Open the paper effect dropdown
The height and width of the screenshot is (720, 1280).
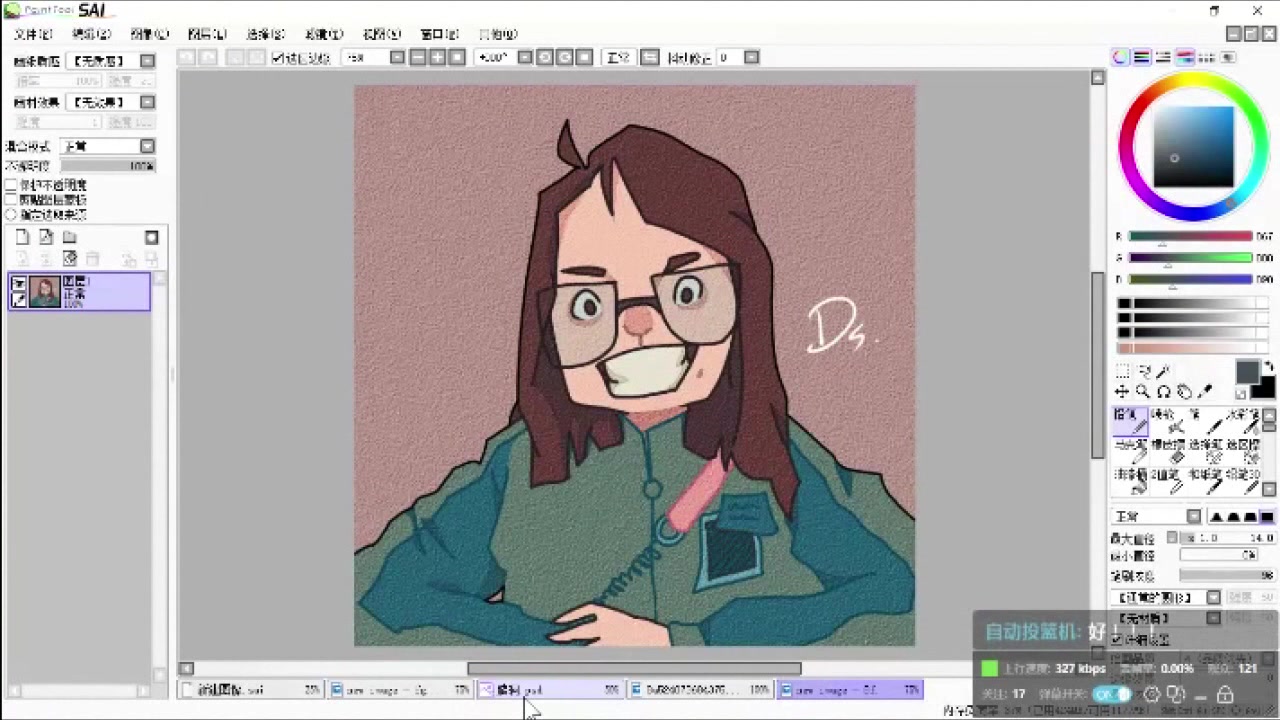pyautogui.click(x=113, y=102)
